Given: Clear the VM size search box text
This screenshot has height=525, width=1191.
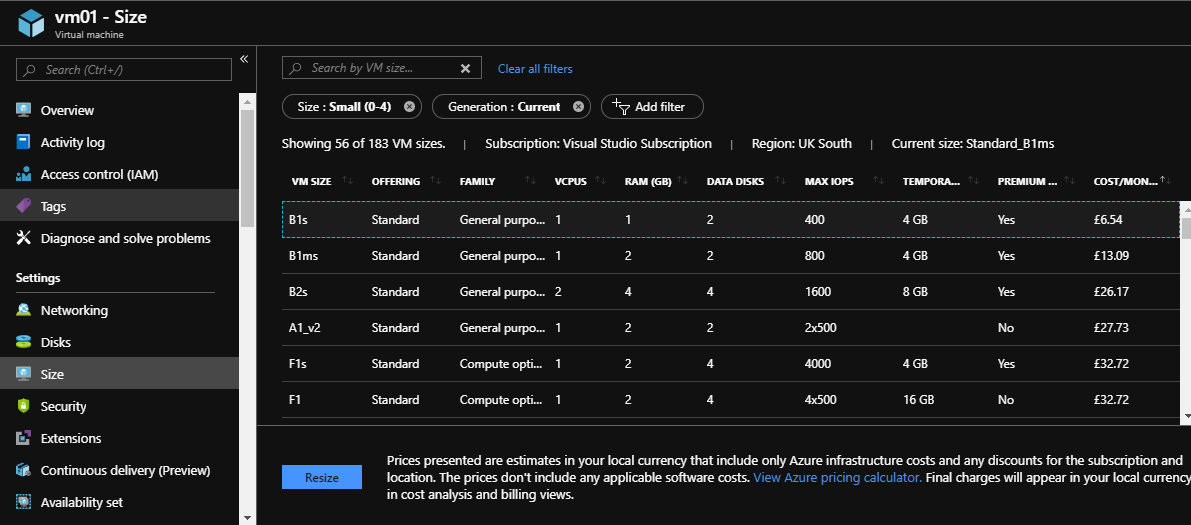Looking at the screenshot, I should click(465, 69).
